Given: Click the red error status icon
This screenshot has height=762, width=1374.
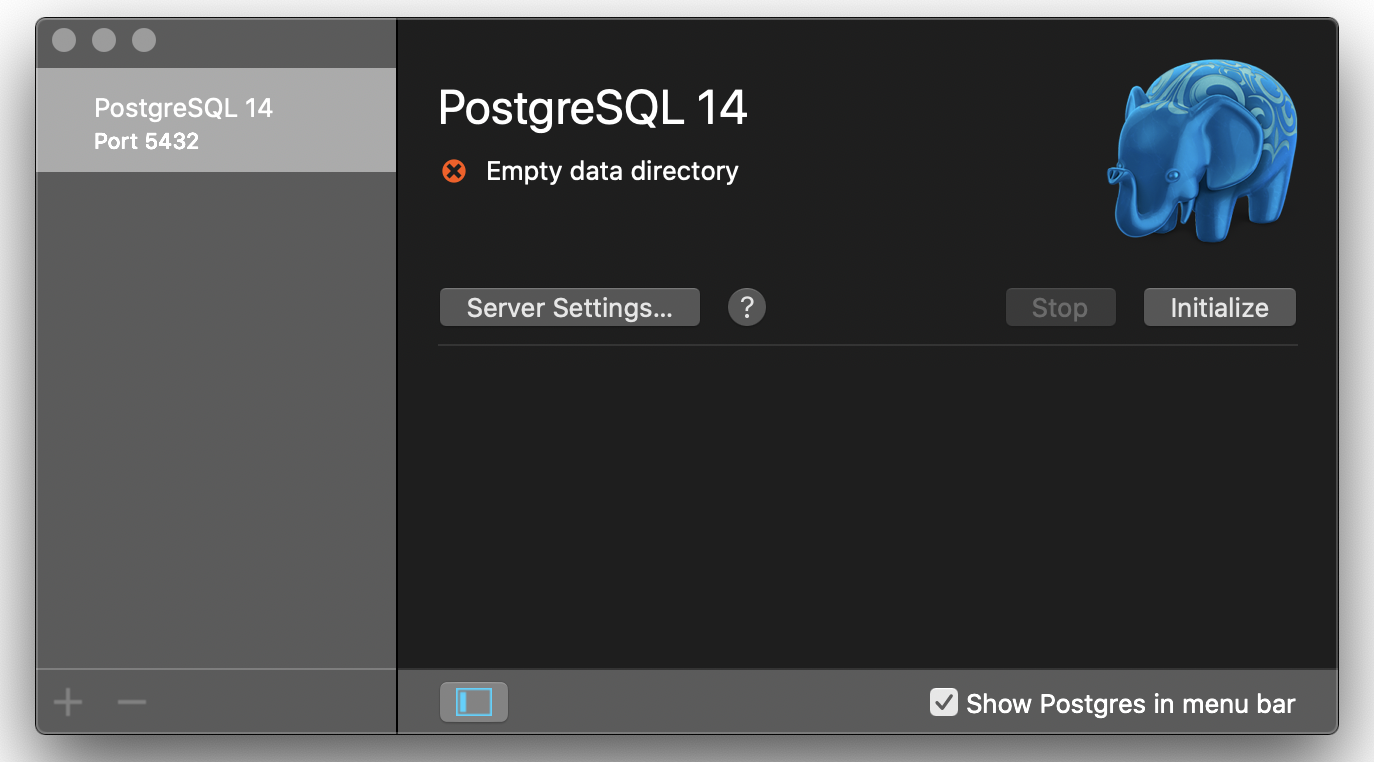Looking at the screenshot, I should (454, 172).
